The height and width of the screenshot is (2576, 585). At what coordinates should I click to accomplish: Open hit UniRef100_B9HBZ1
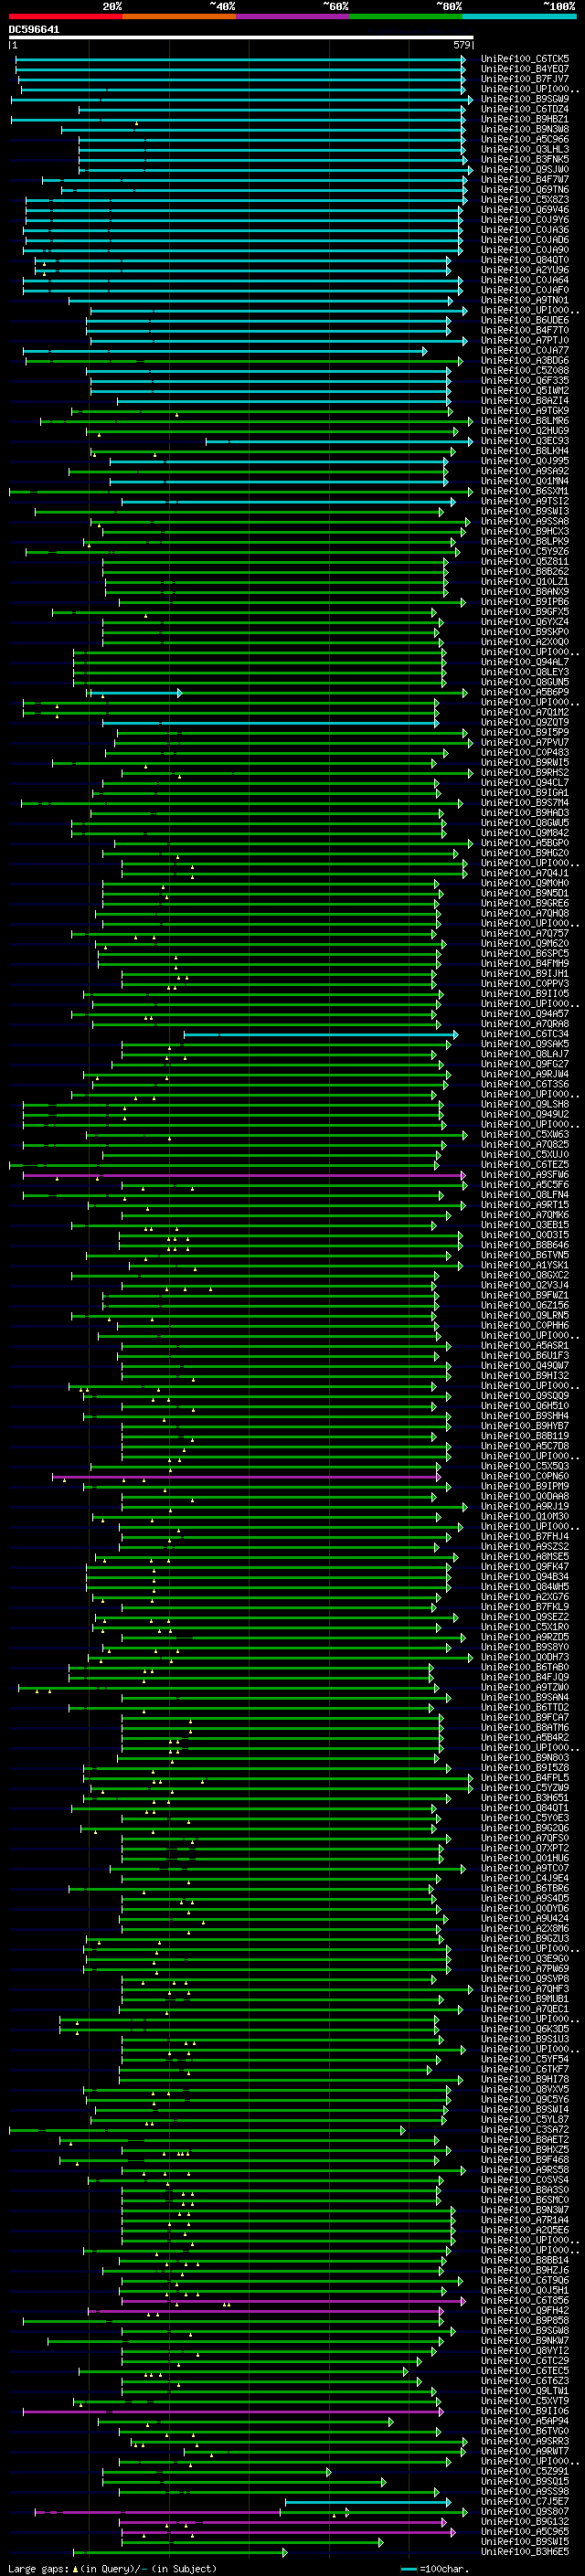pos(525,119)
